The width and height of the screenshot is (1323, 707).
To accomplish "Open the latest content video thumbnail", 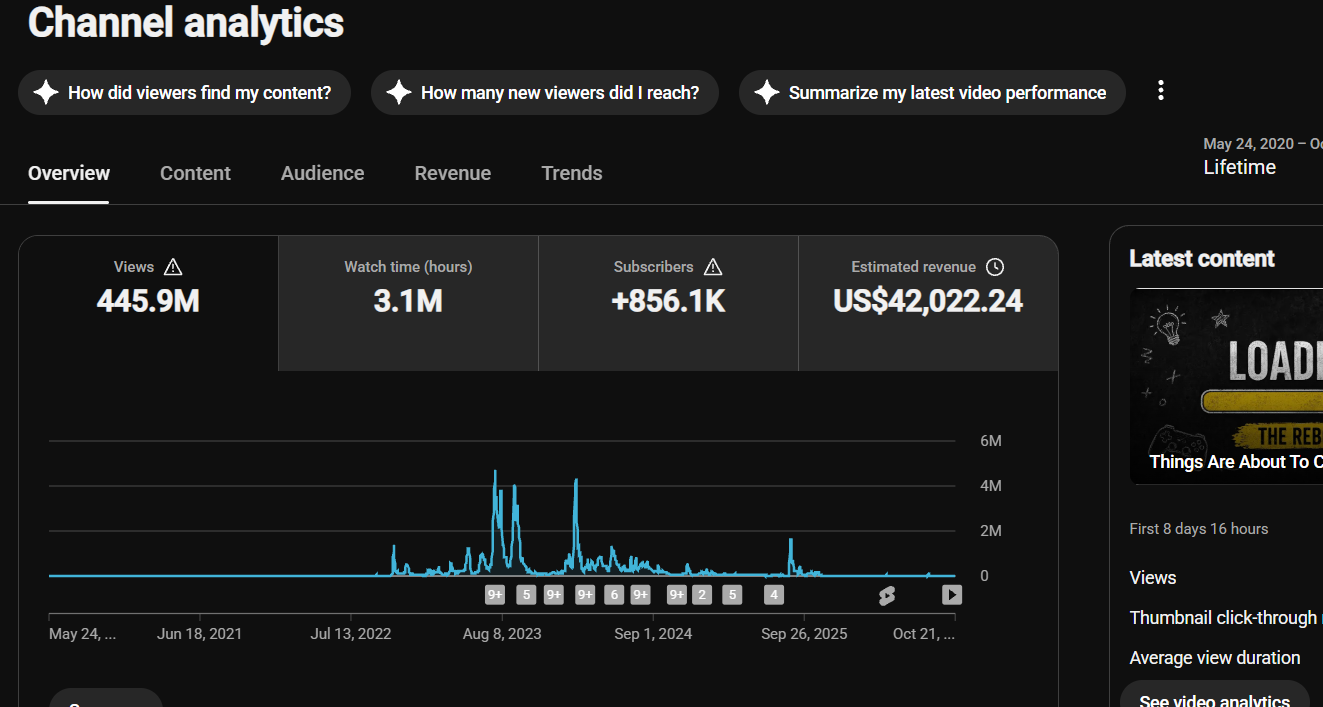I will pyautogui.click(x=1227, y=386).
